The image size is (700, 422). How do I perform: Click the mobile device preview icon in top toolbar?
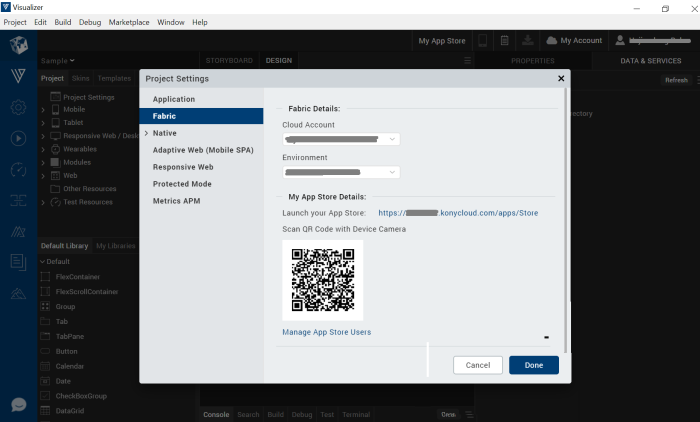click(x=483, y=40)
